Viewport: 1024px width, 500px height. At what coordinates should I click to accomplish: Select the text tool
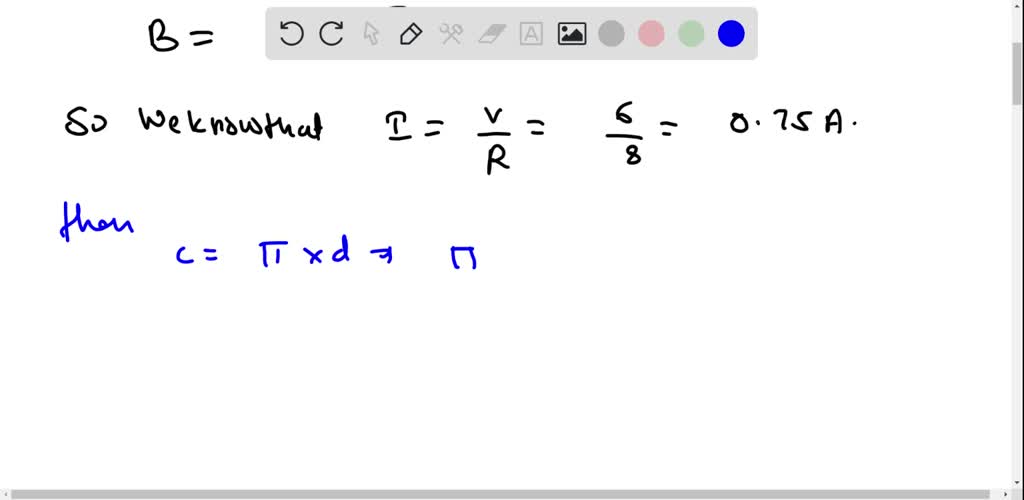click(x=531, y=33)
